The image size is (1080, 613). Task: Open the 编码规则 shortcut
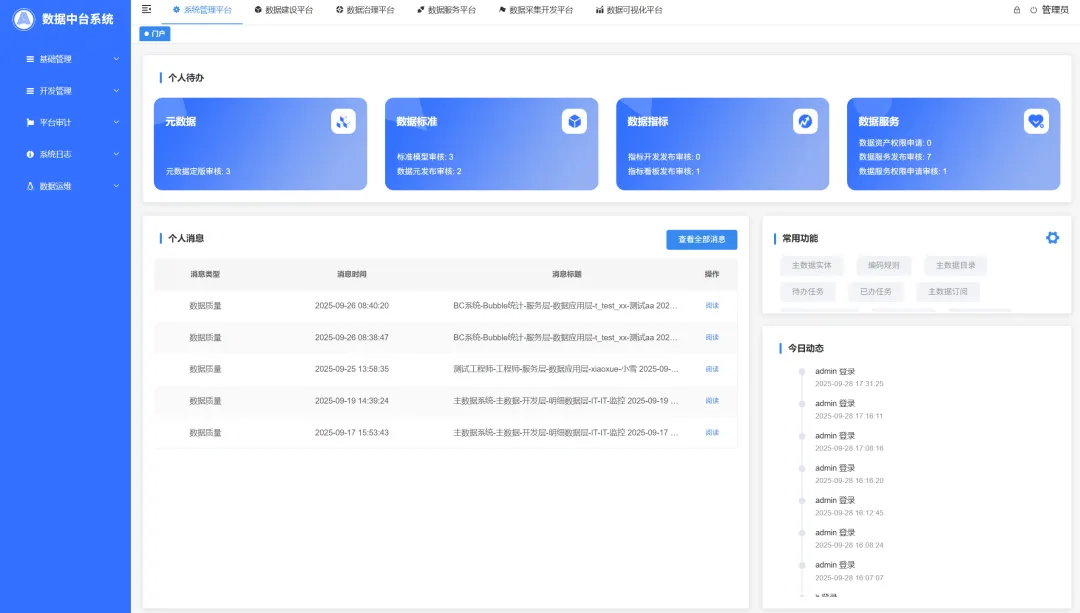pos(884,265)
